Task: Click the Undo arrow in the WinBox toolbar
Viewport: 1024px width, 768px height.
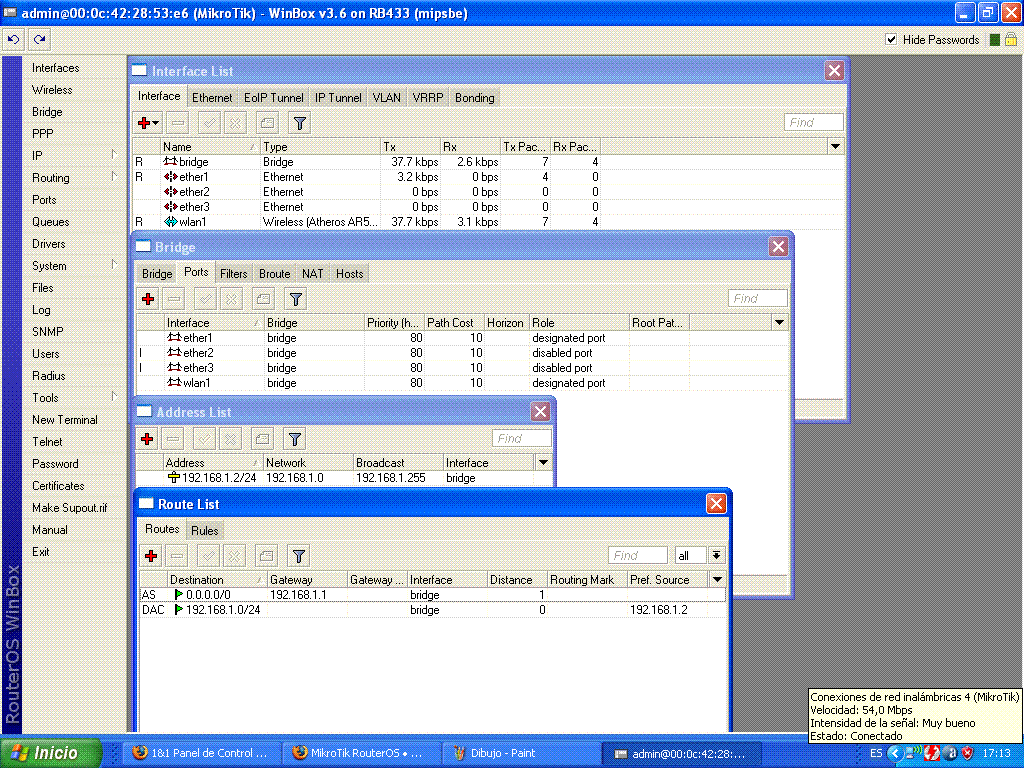Action: 13,38
